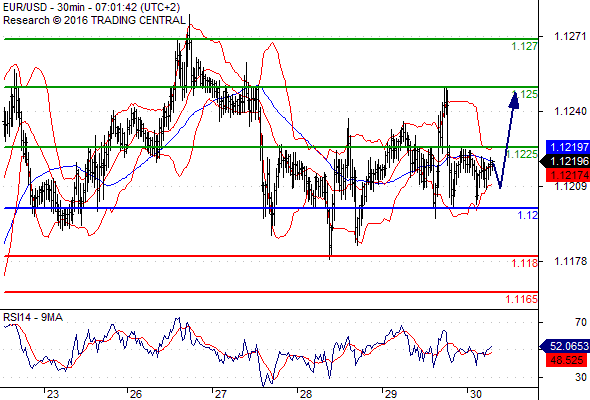Click the RSI value tag 52.0653
Viewport: 590px width, 400px height.
(565, 346)
